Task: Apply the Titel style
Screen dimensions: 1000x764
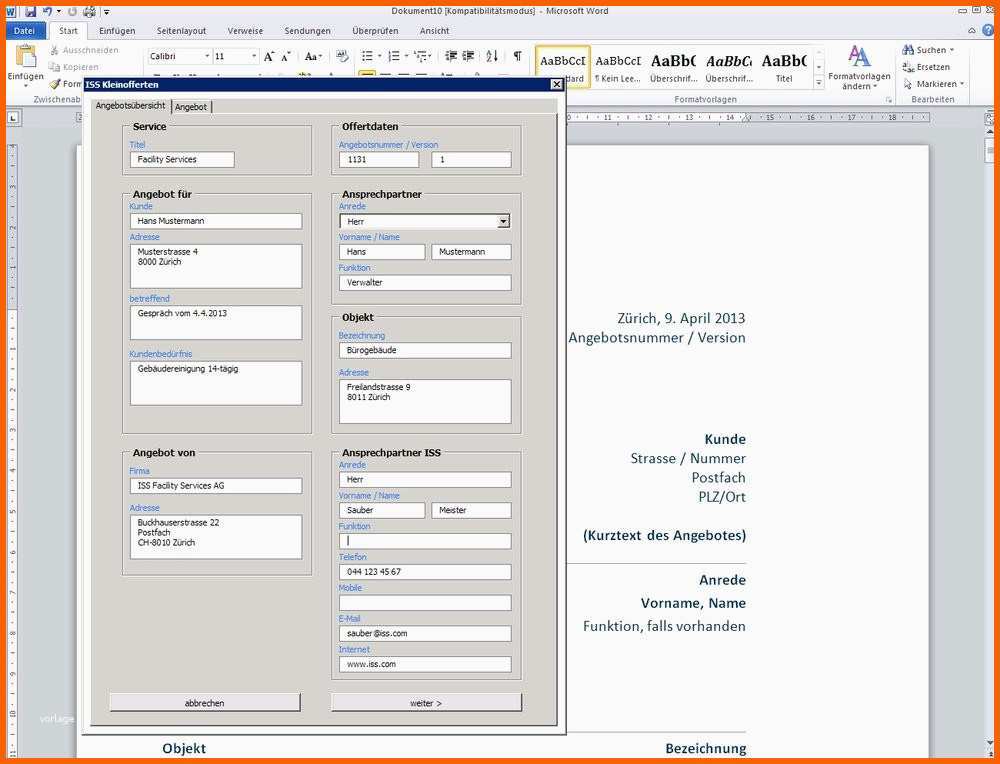Action: pos(784,67)
